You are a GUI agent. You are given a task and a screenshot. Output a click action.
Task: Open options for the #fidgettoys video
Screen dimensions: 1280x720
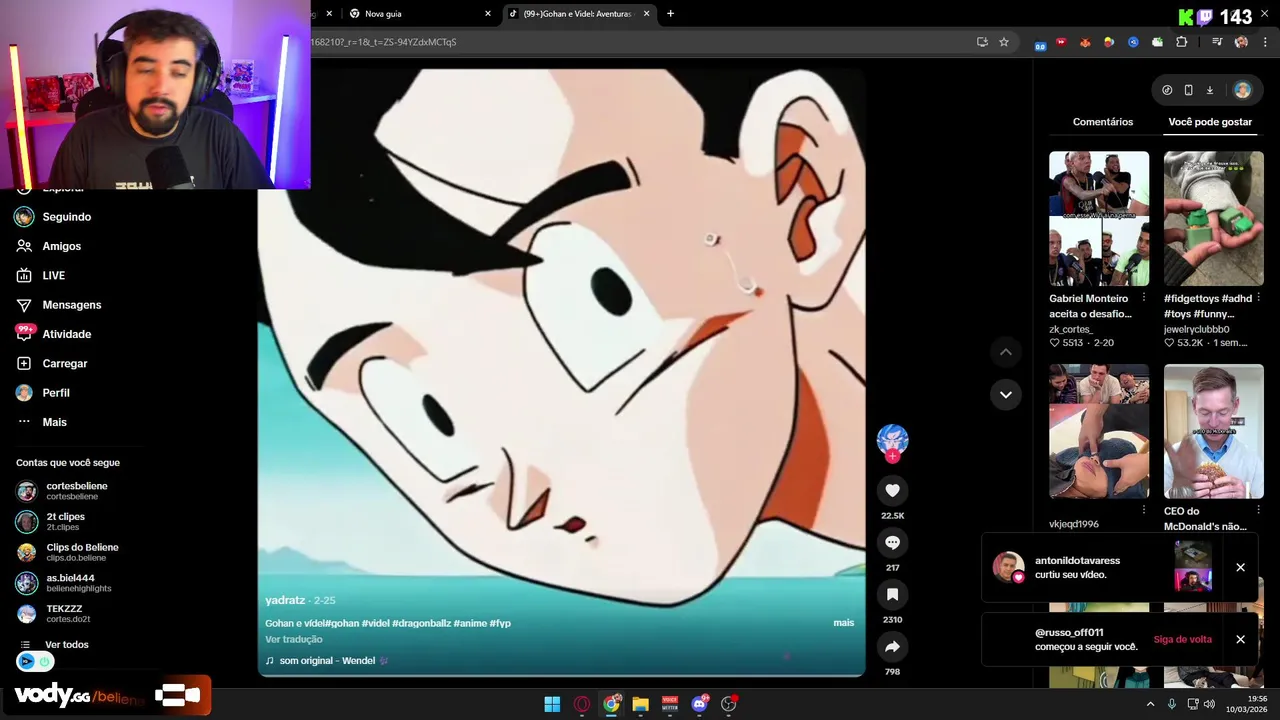[1259, 298]
